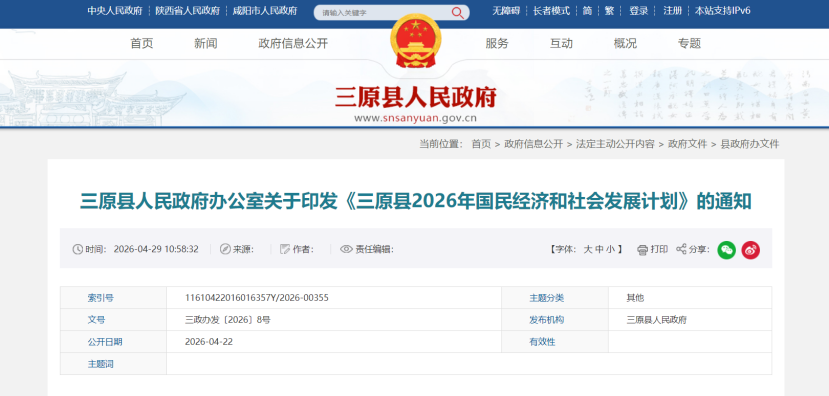Go to 首页 in main navigation
829x396 pixels.
click(142, 44)
